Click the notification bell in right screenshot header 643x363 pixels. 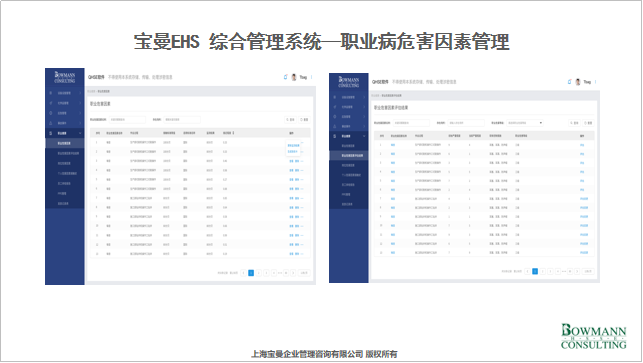click(569, 82)
